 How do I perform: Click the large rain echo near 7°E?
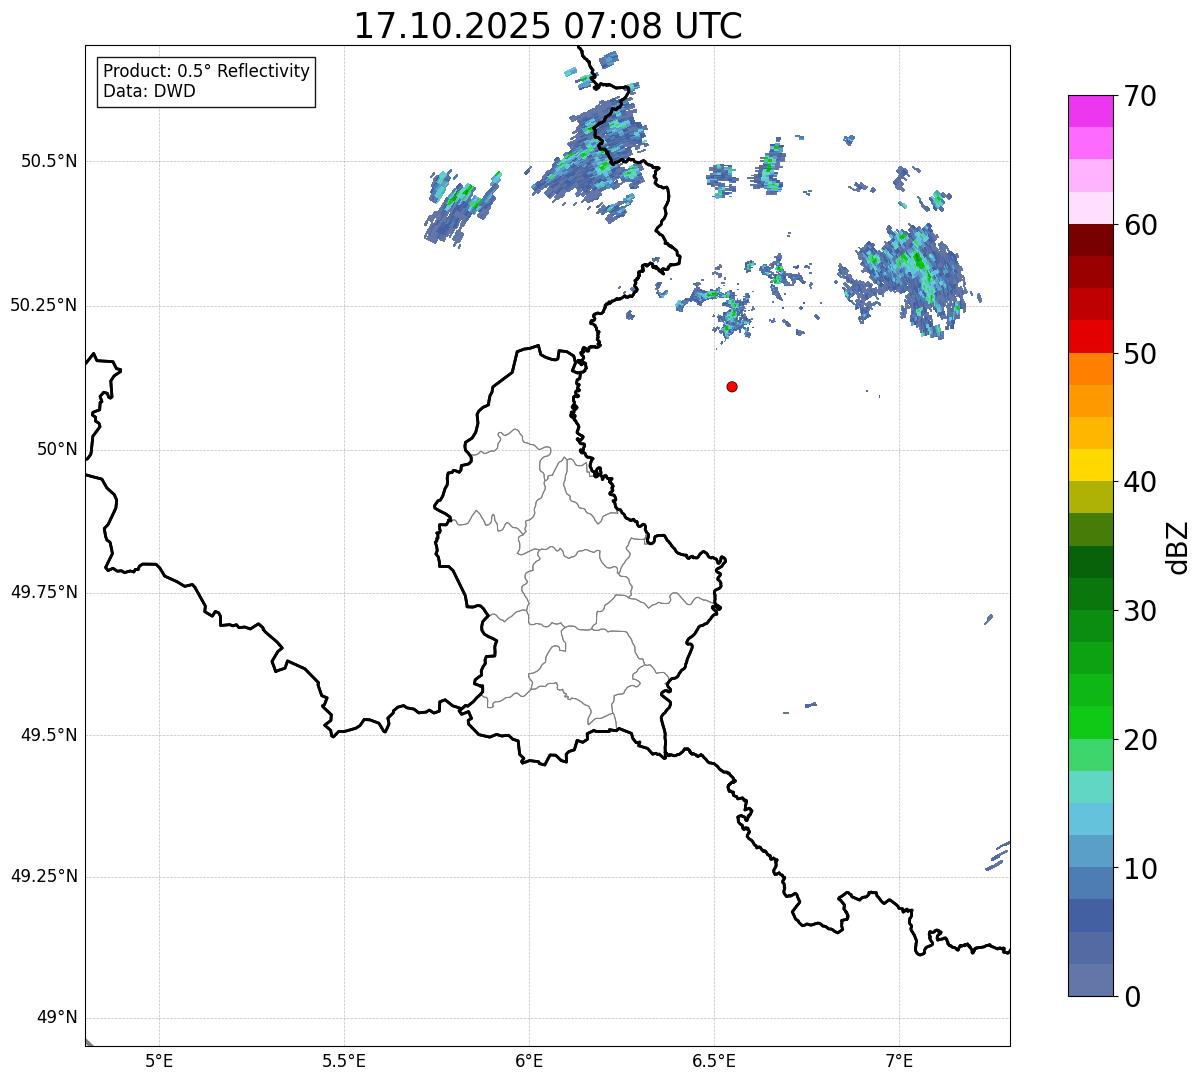(x=905, y=279)
